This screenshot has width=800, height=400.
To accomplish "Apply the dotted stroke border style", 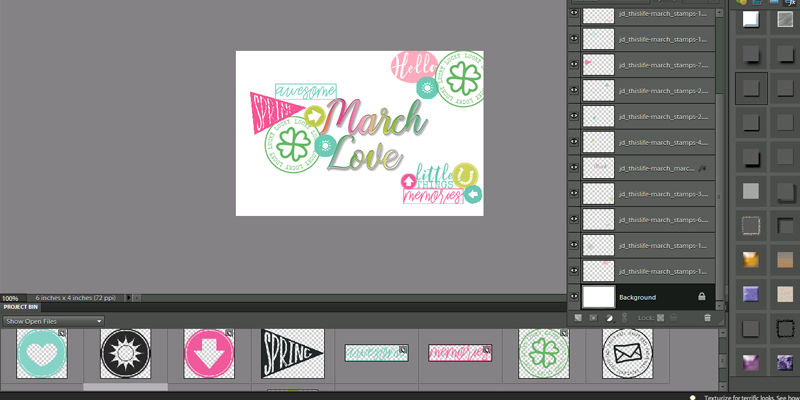I will click(751, 225).
